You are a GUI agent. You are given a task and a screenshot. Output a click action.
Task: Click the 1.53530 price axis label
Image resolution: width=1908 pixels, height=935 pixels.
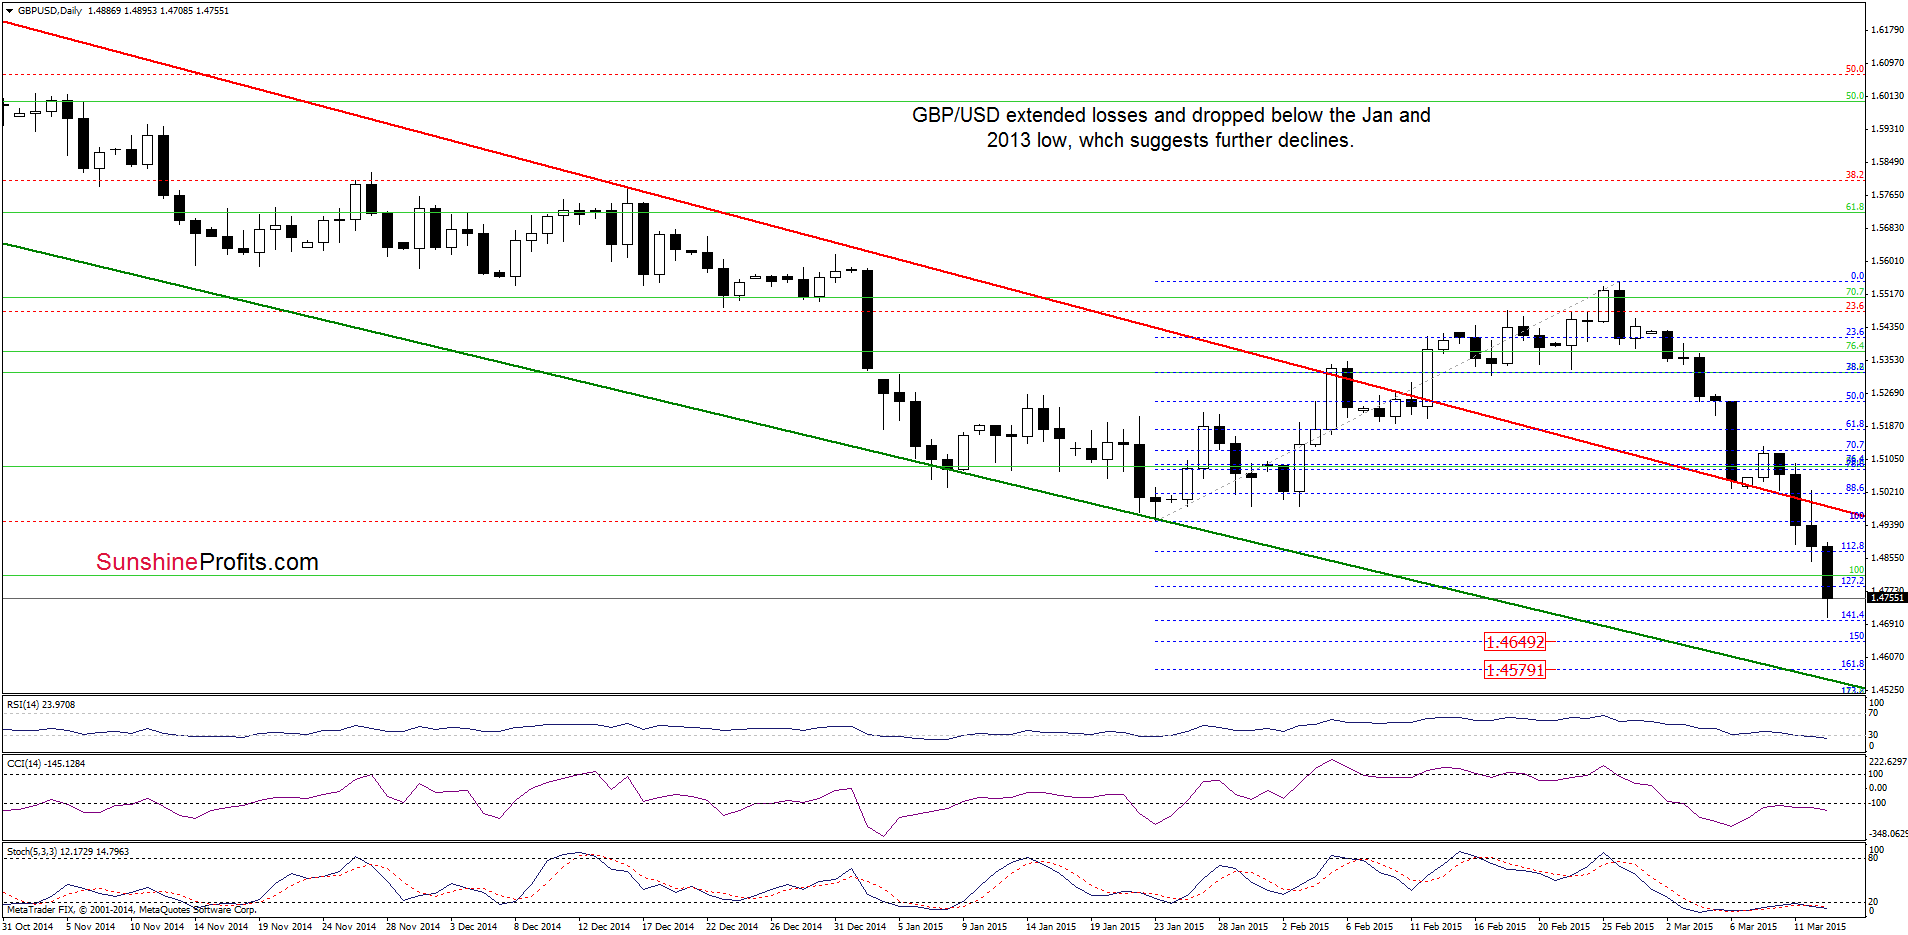1887,360
